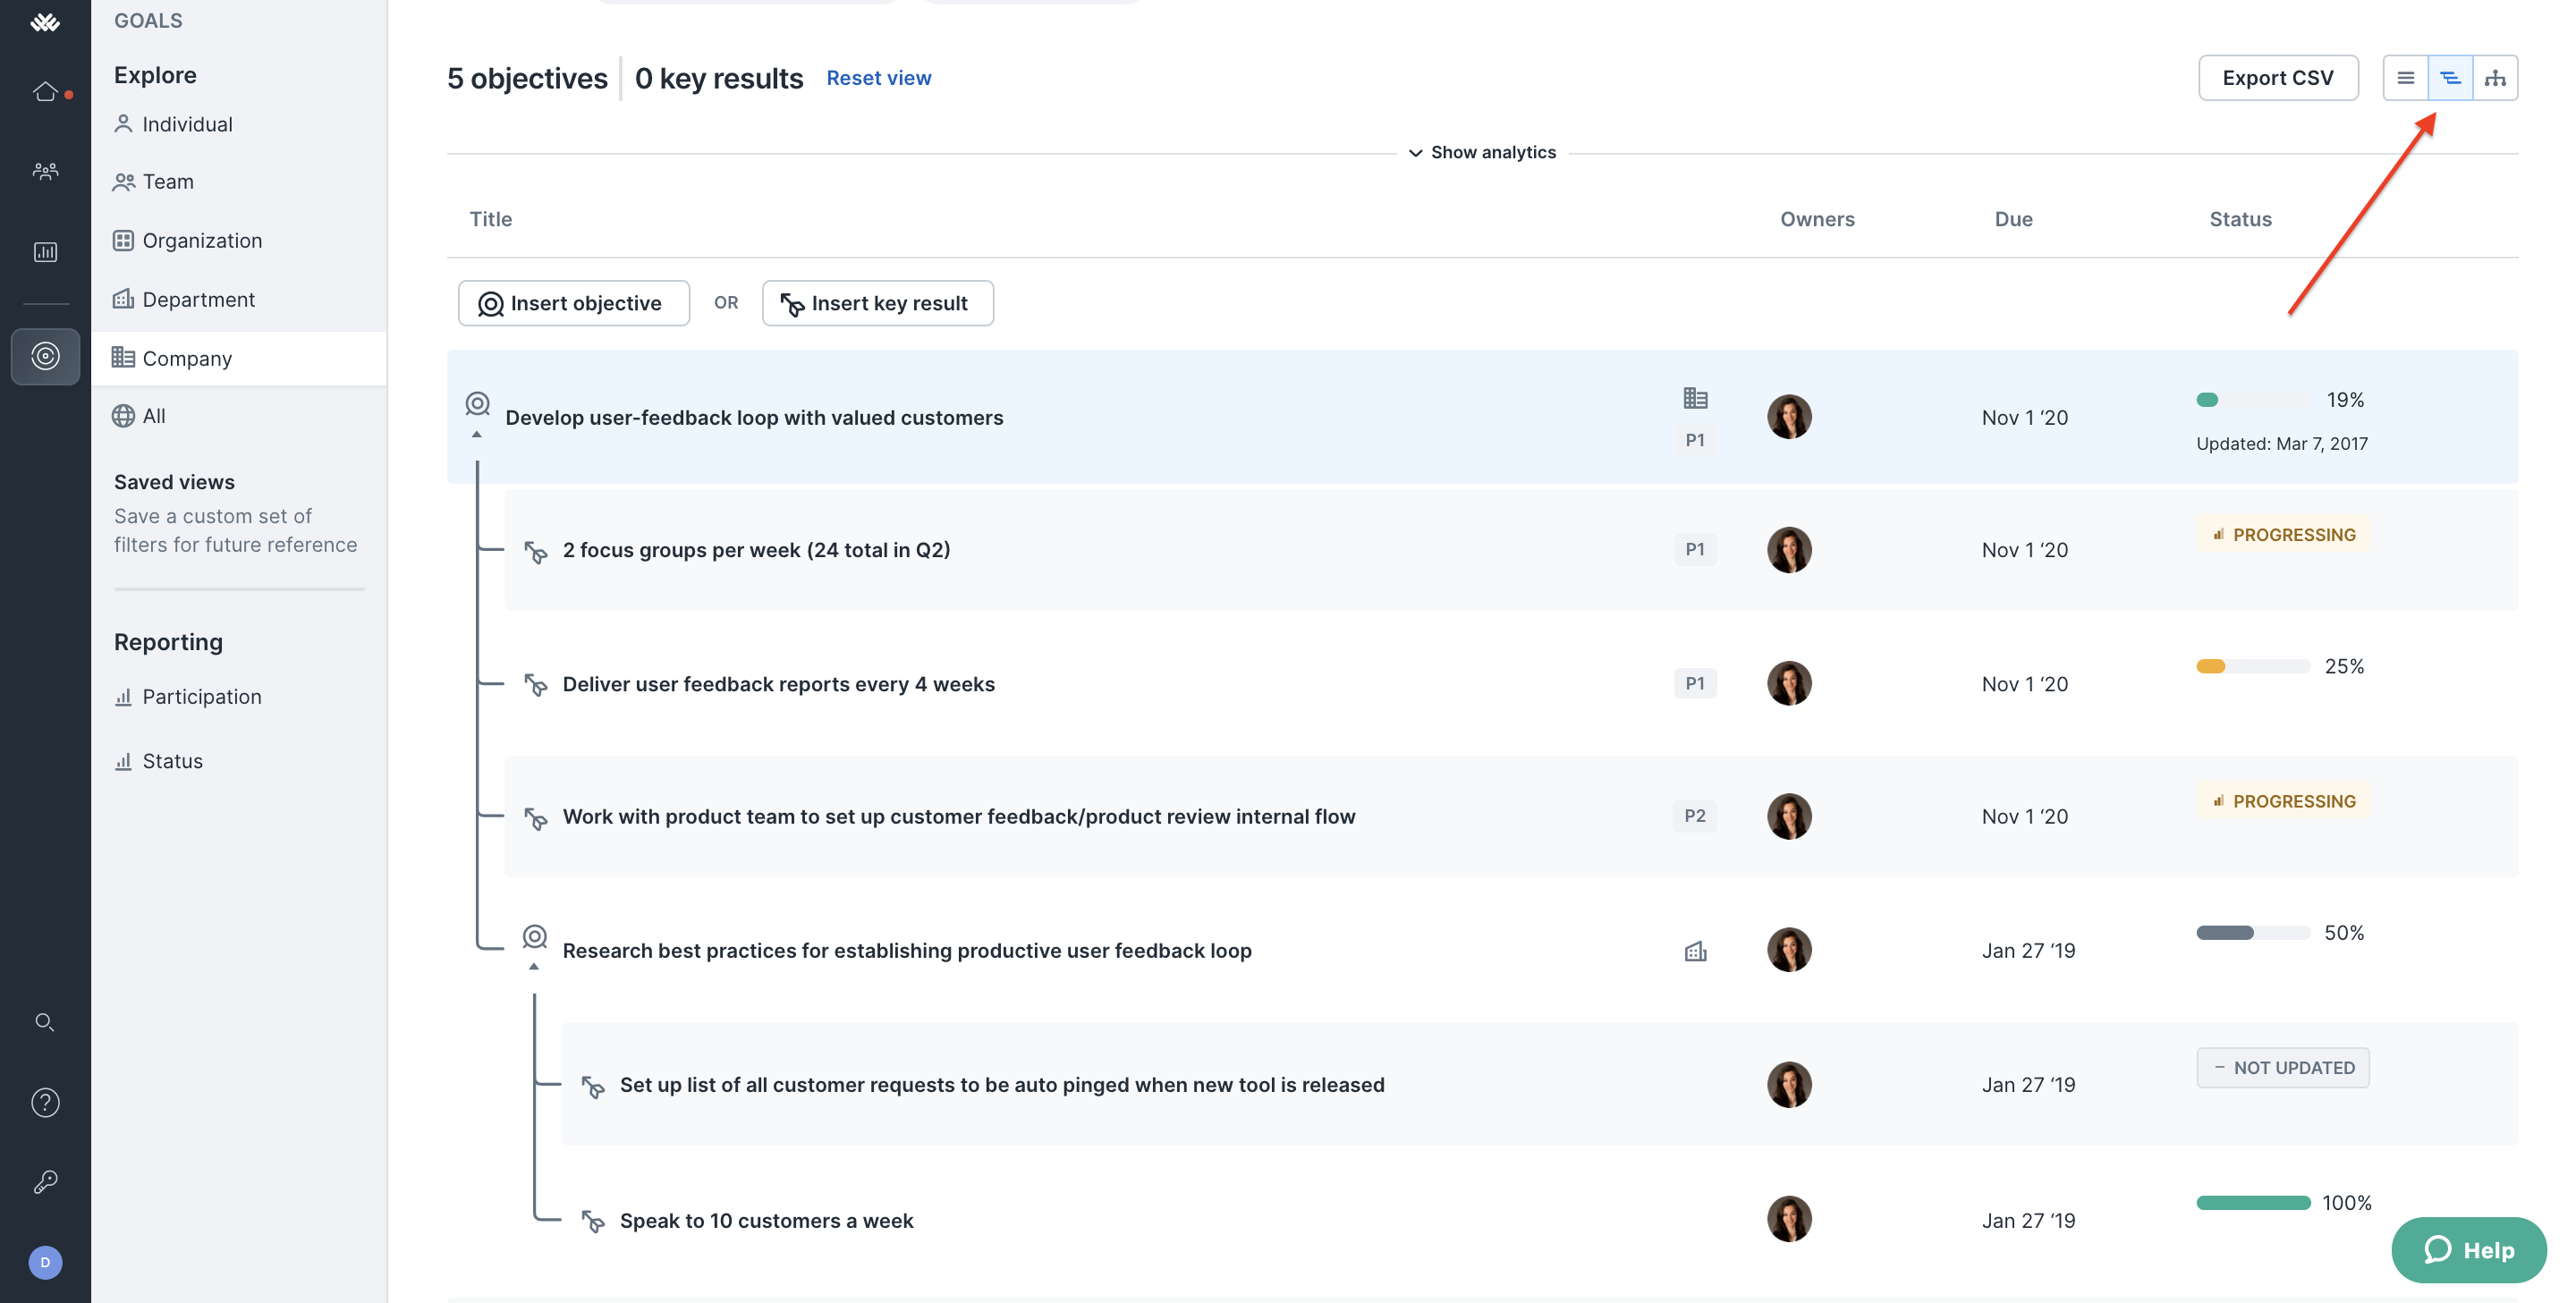The height and width of the screenshot is (1303, 2576).
Task: Click Export CSV button
Action: tap(2277, 78)
